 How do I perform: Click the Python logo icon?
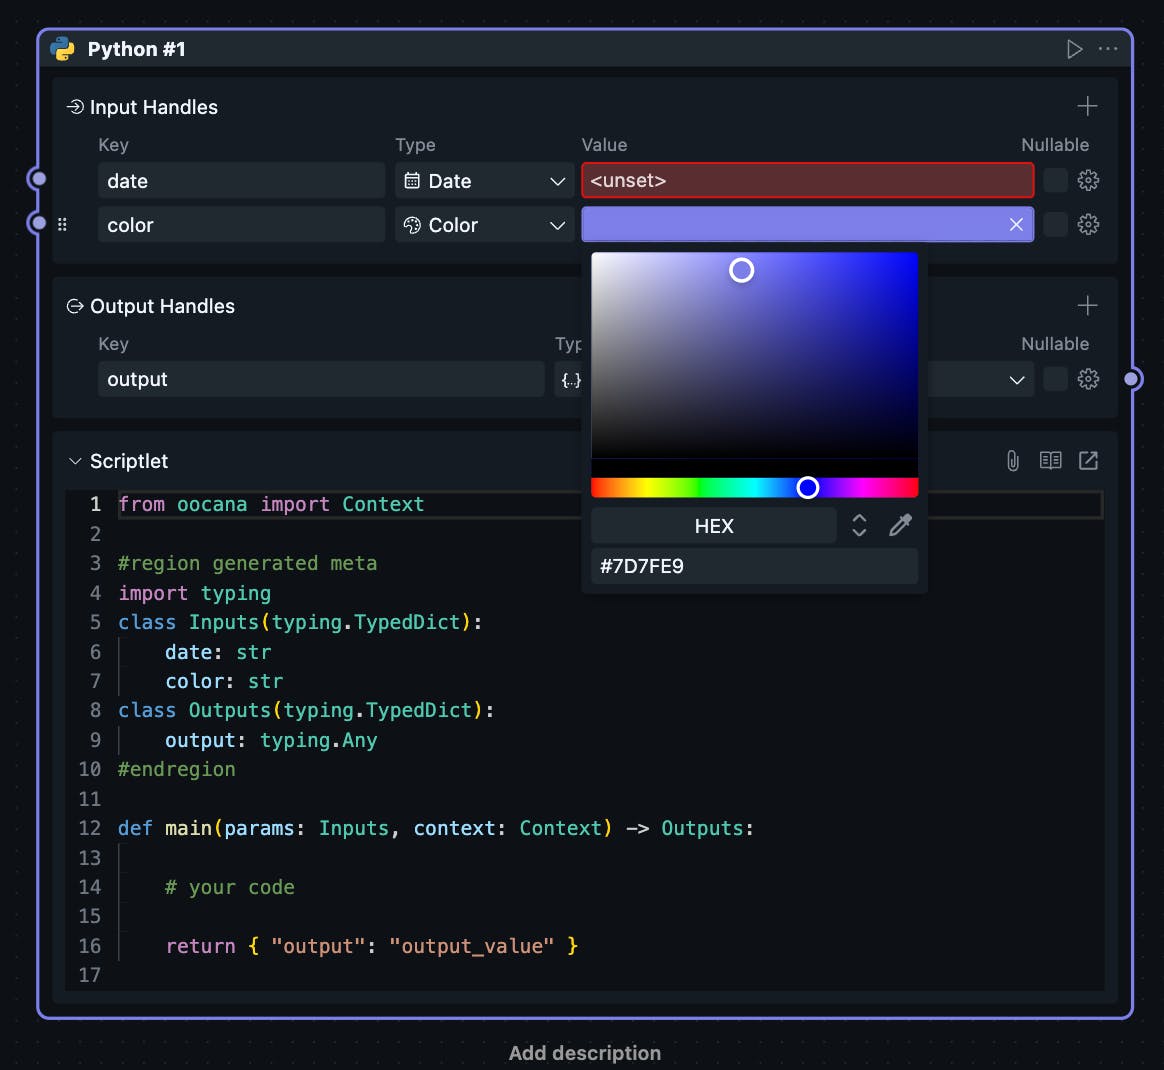pyautogui.click(x=62, y=49)
